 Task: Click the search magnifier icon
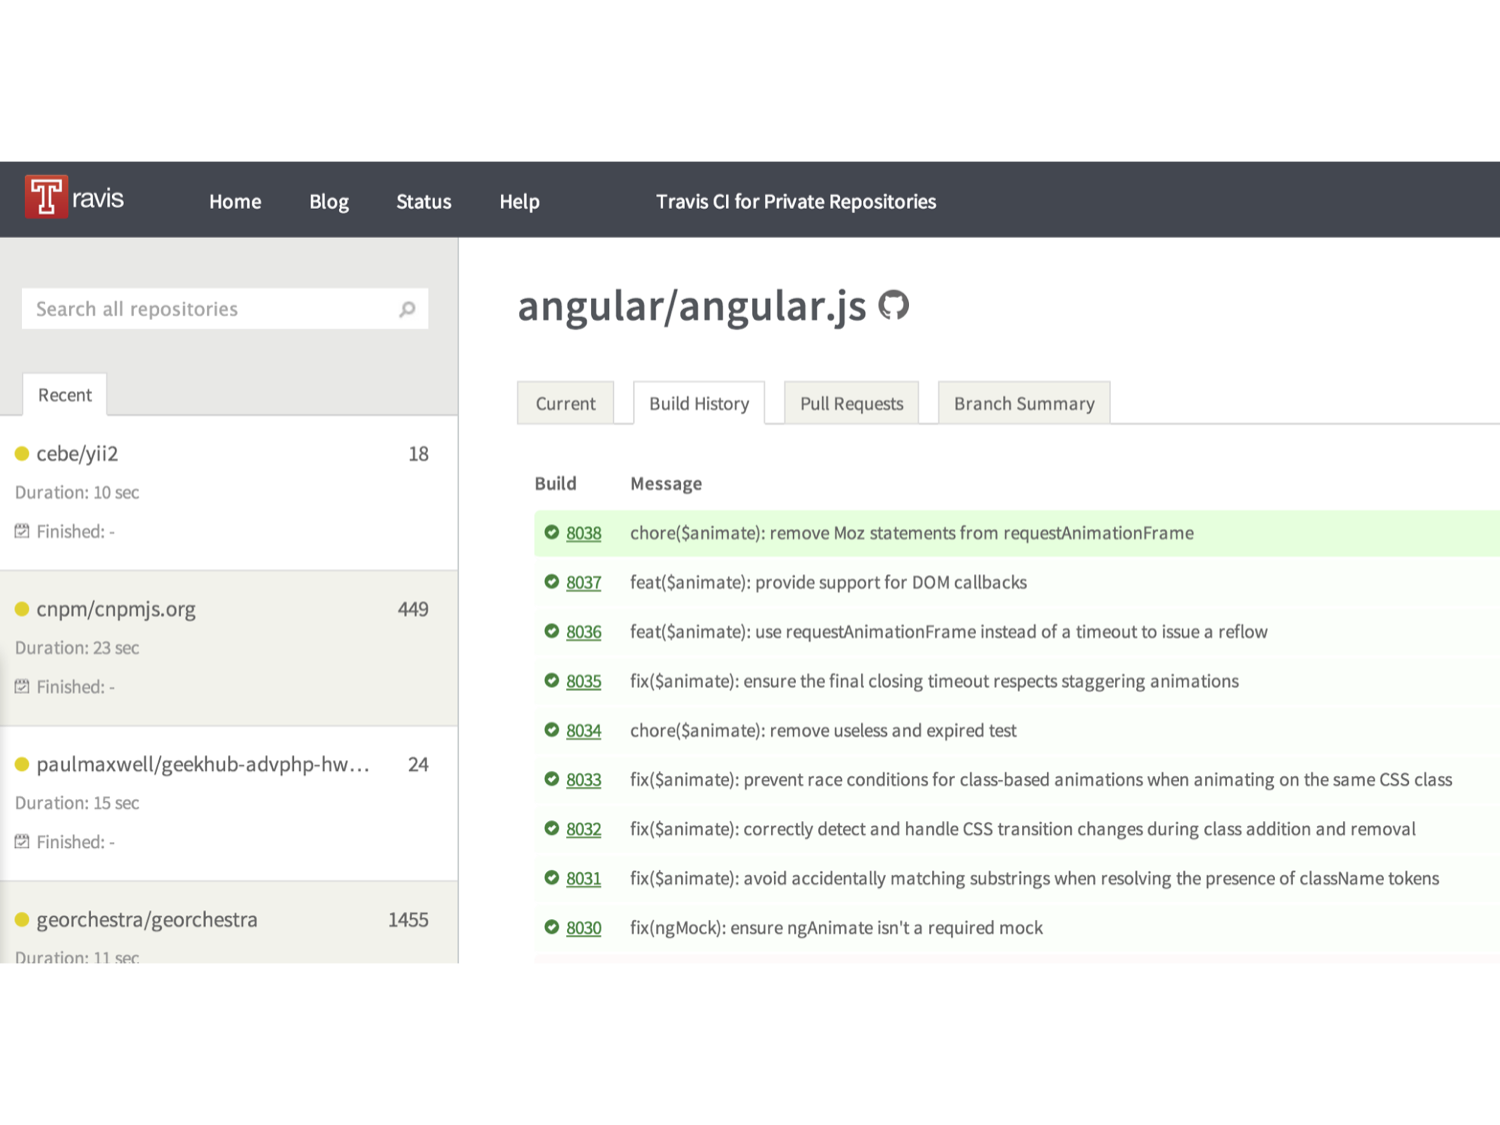click(x=407, y=309)
